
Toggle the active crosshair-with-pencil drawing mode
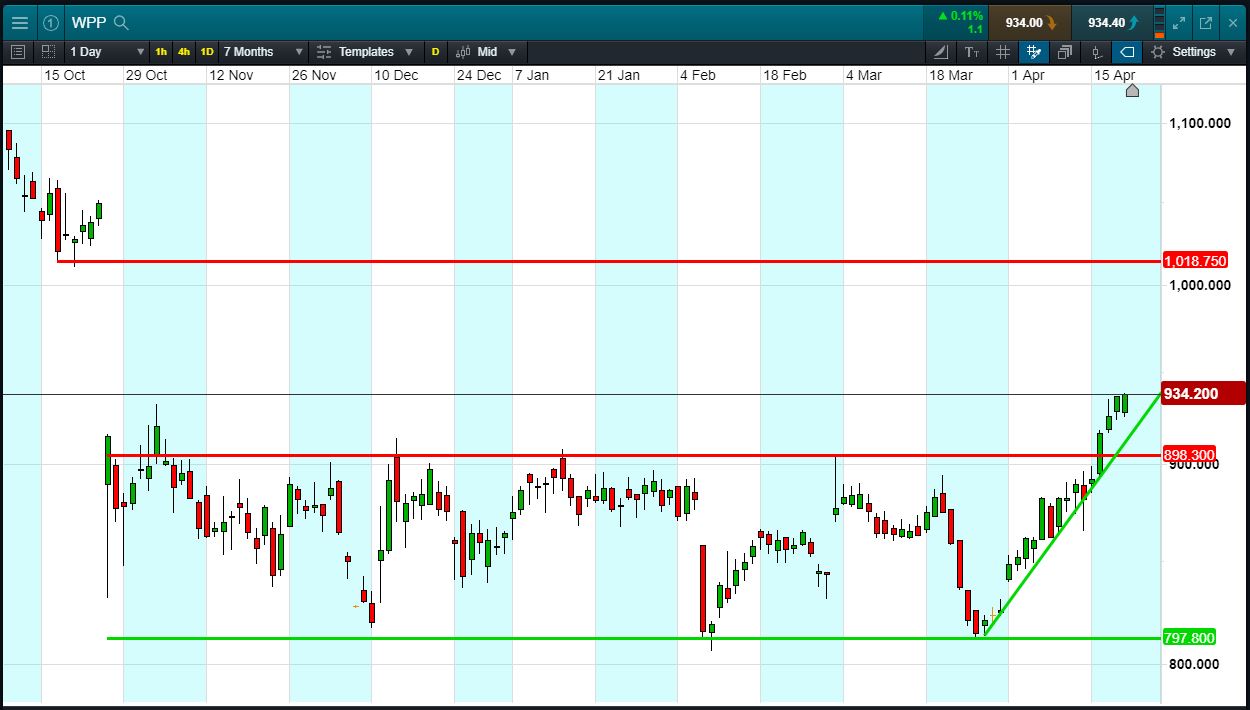tap(1034, 52)
